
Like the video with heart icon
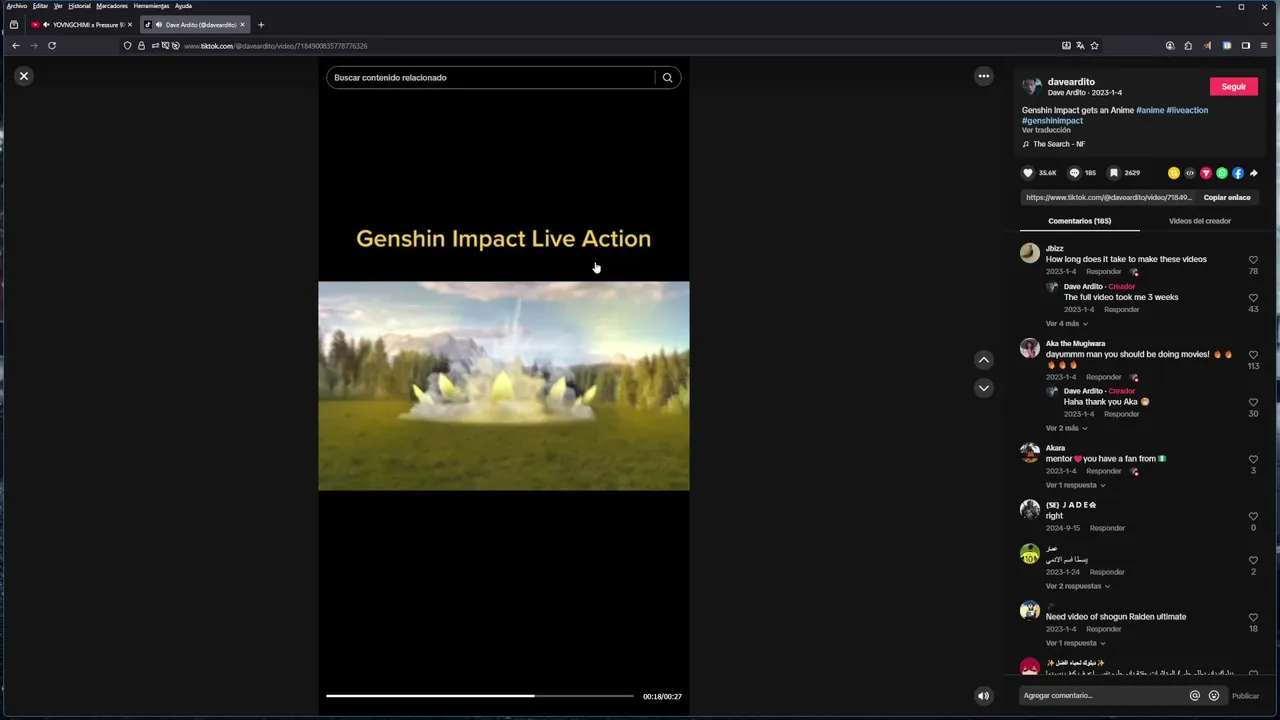[1027, 173]
